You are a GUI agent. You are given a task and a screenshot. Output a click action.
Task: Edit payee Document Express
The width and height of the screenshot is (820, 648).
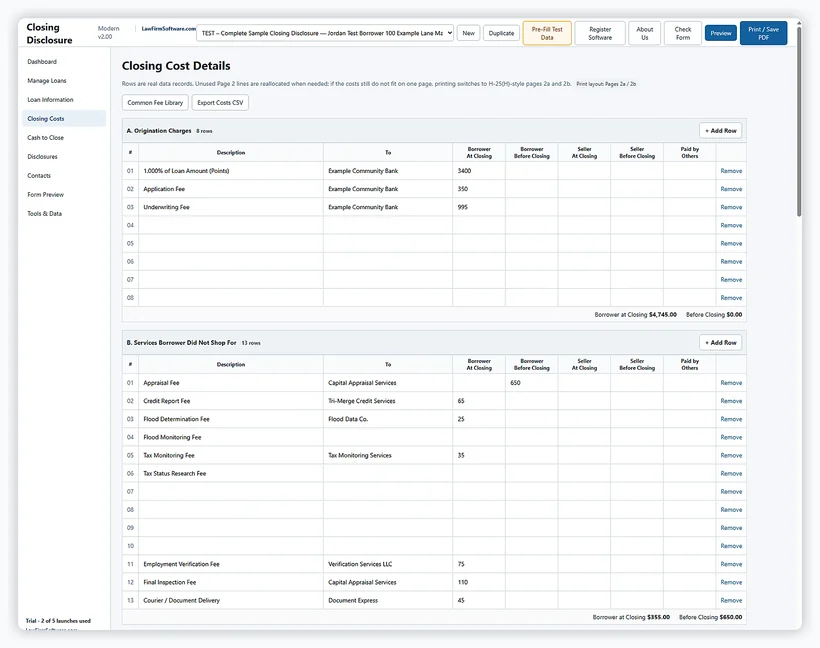tap(388, 600)
